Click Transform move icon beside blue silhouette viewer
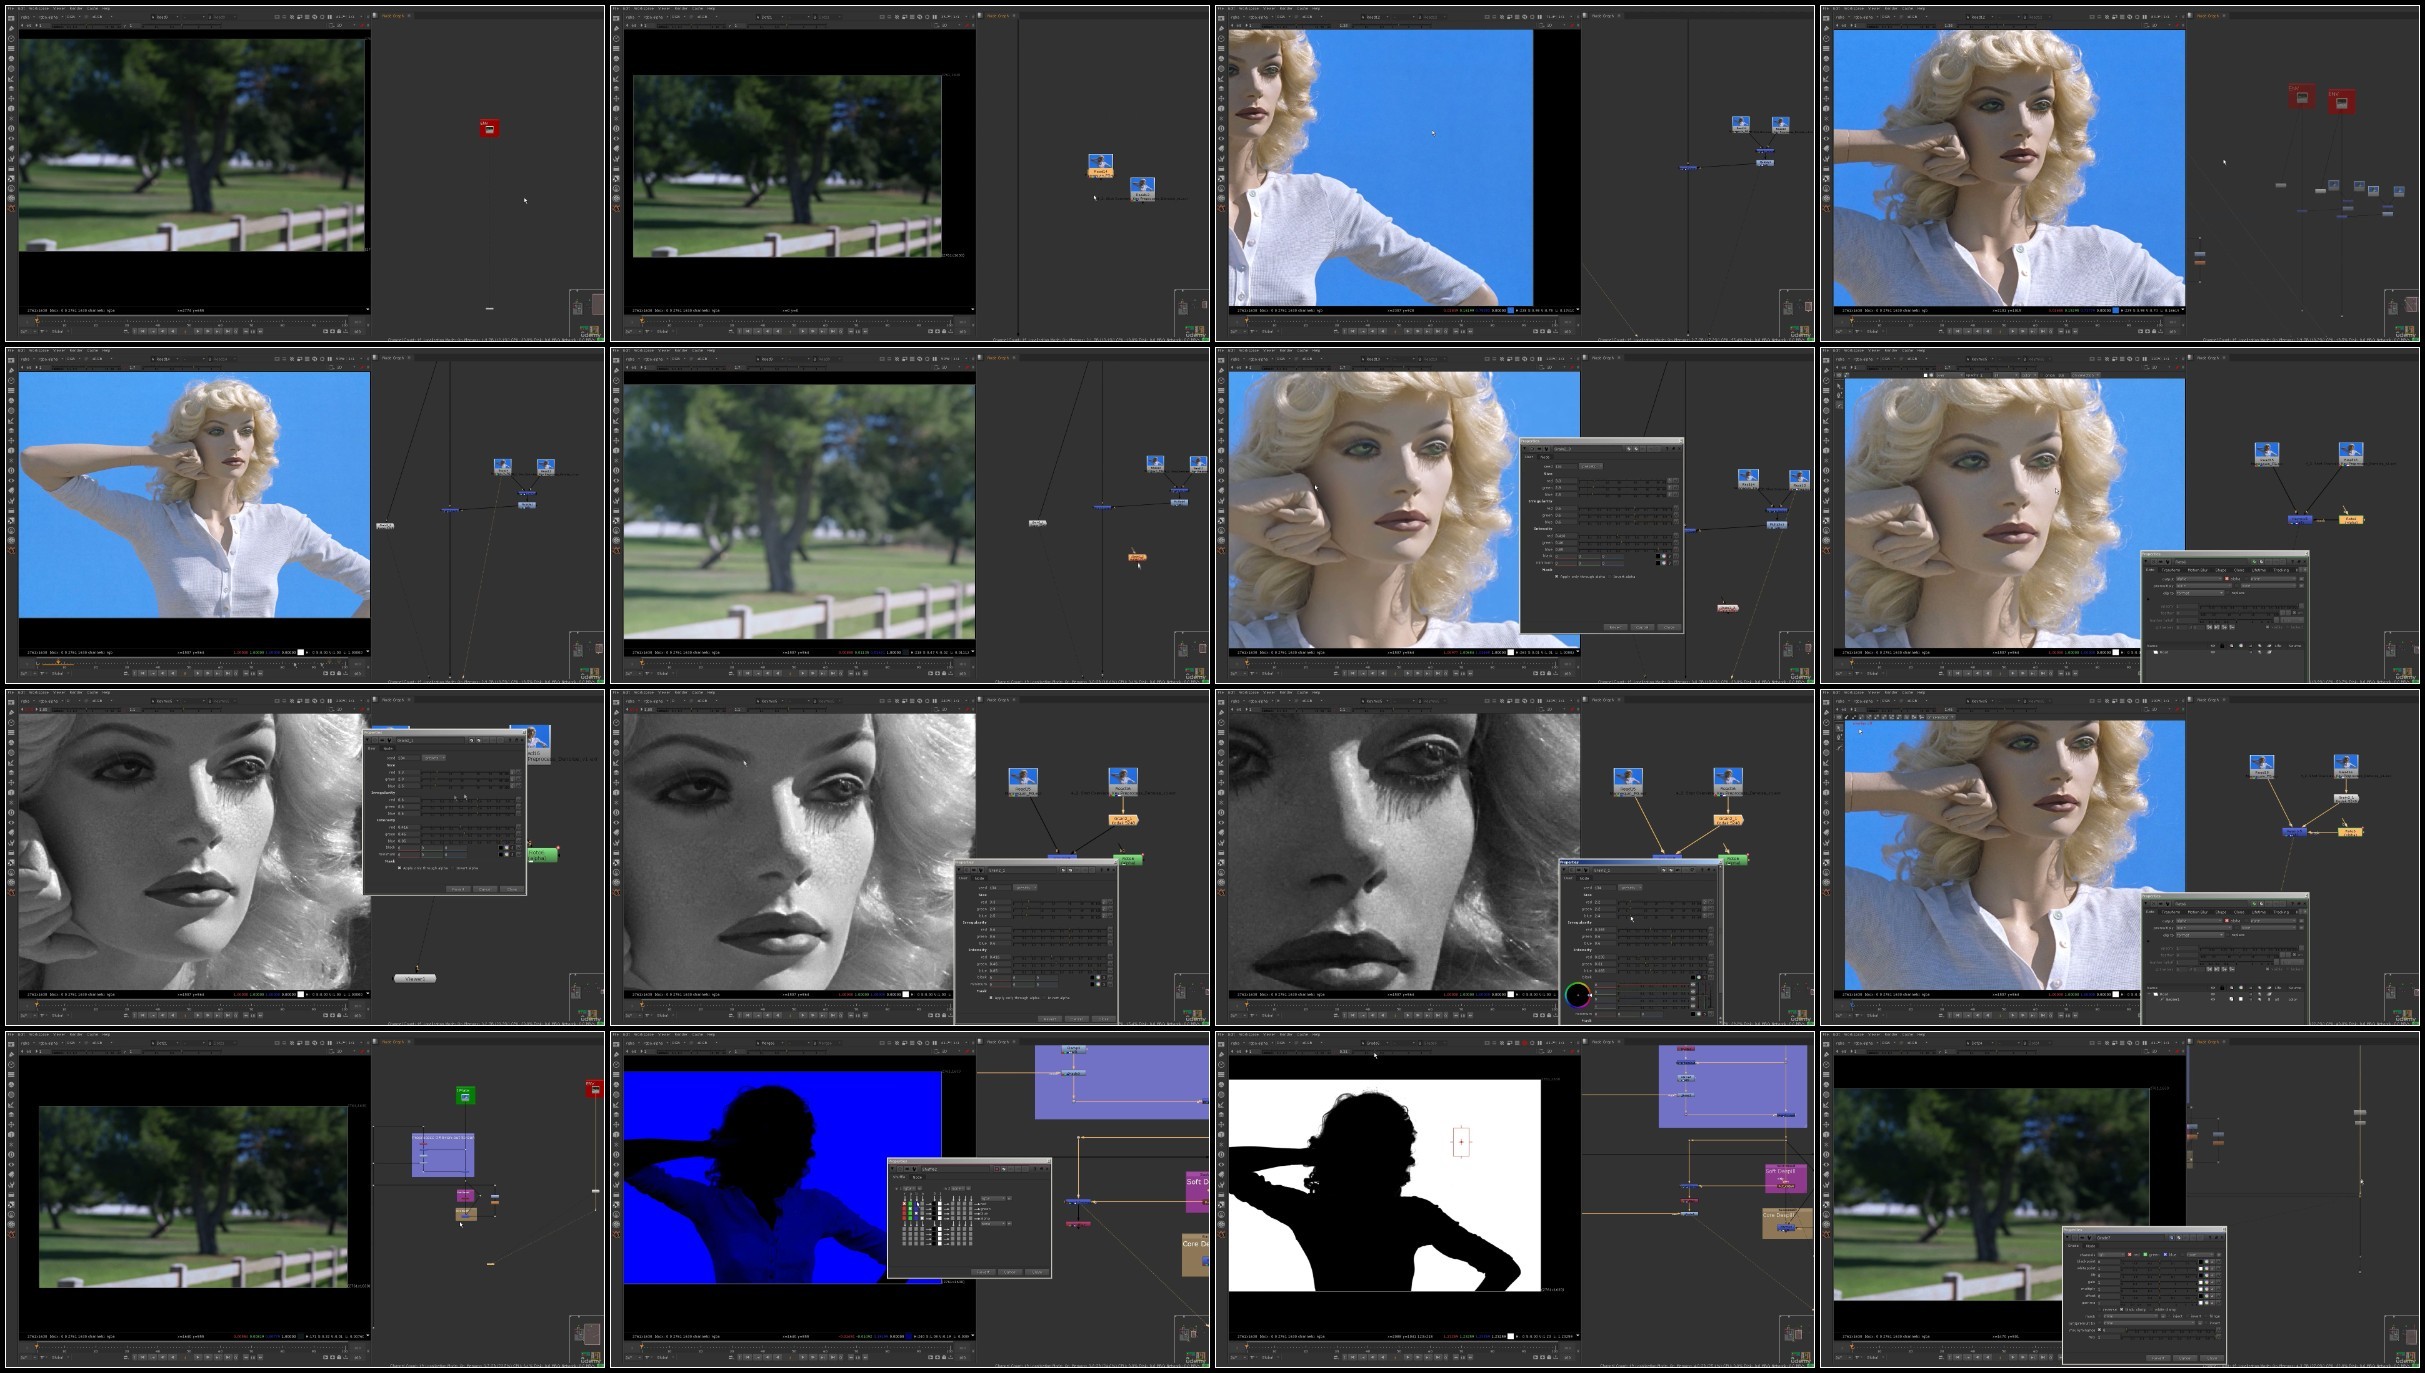This screenshot has width=2425, height=1373. click(616, 1125)
